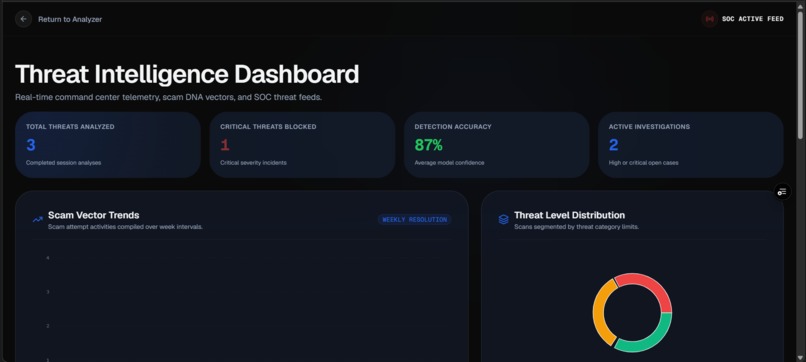Click the 87% detection accuracy value
This screenshot has height=362, width=806.
pyautogui.click(x=428, y=146)
